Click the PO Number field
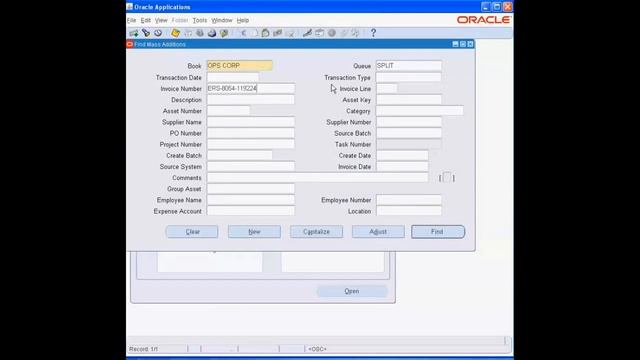Viewport: 640px width, 360px height. (x=251, y=133)
